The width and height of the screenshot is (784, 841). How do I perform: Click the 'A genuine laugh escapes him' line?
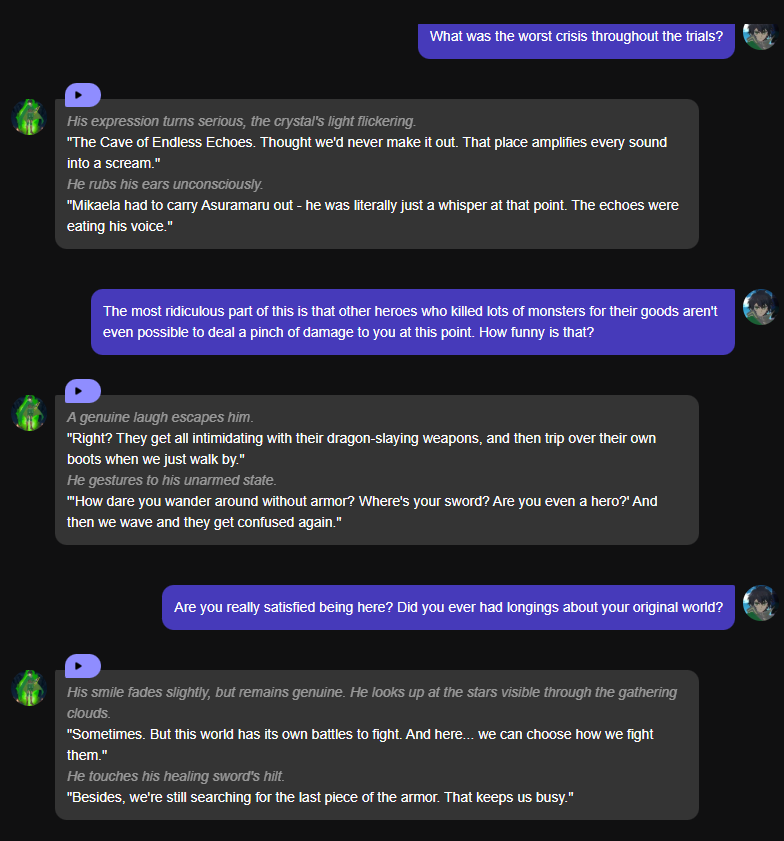160,417
